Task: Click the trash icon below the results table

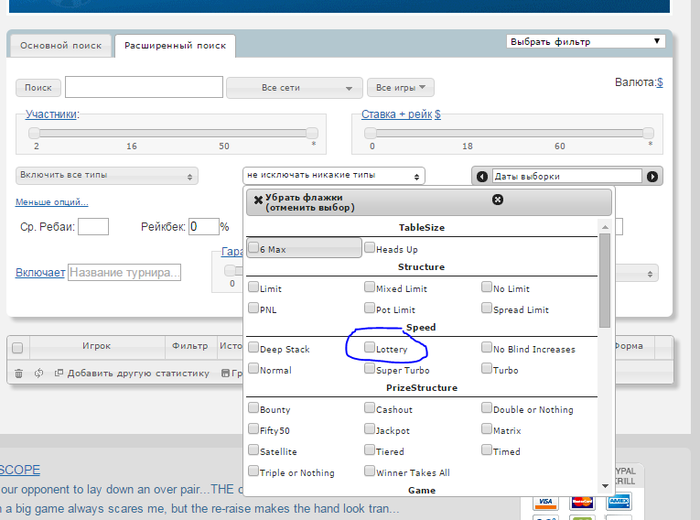Action: tap(18, 373)
